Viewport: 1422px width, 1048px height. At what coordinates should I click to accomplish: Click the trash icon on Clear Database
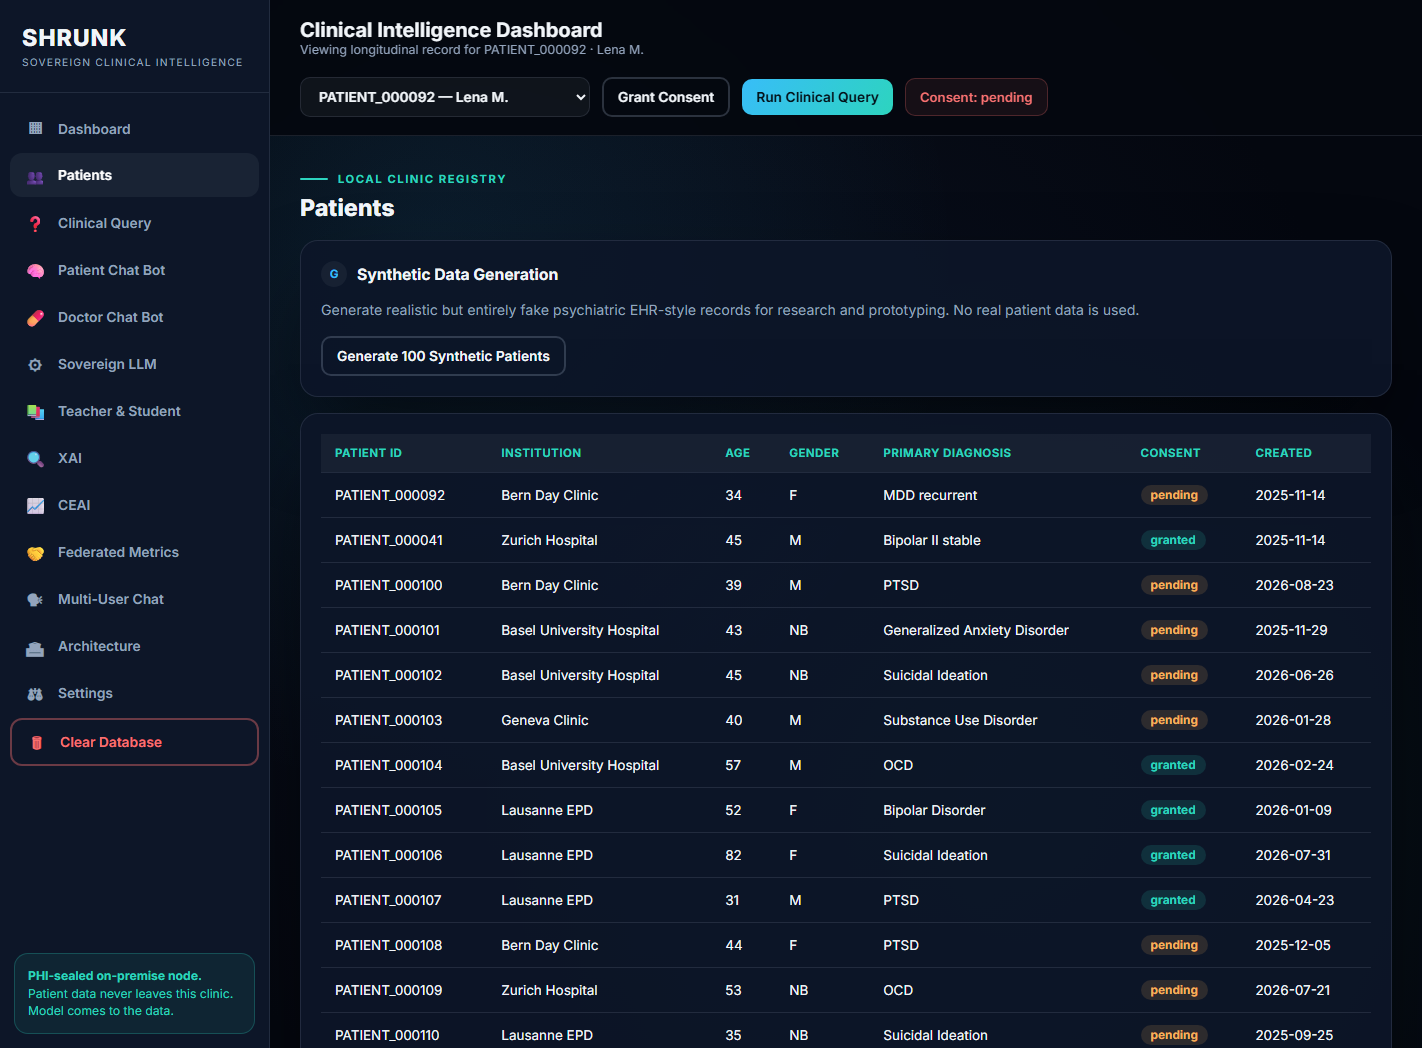pos(37,743)
